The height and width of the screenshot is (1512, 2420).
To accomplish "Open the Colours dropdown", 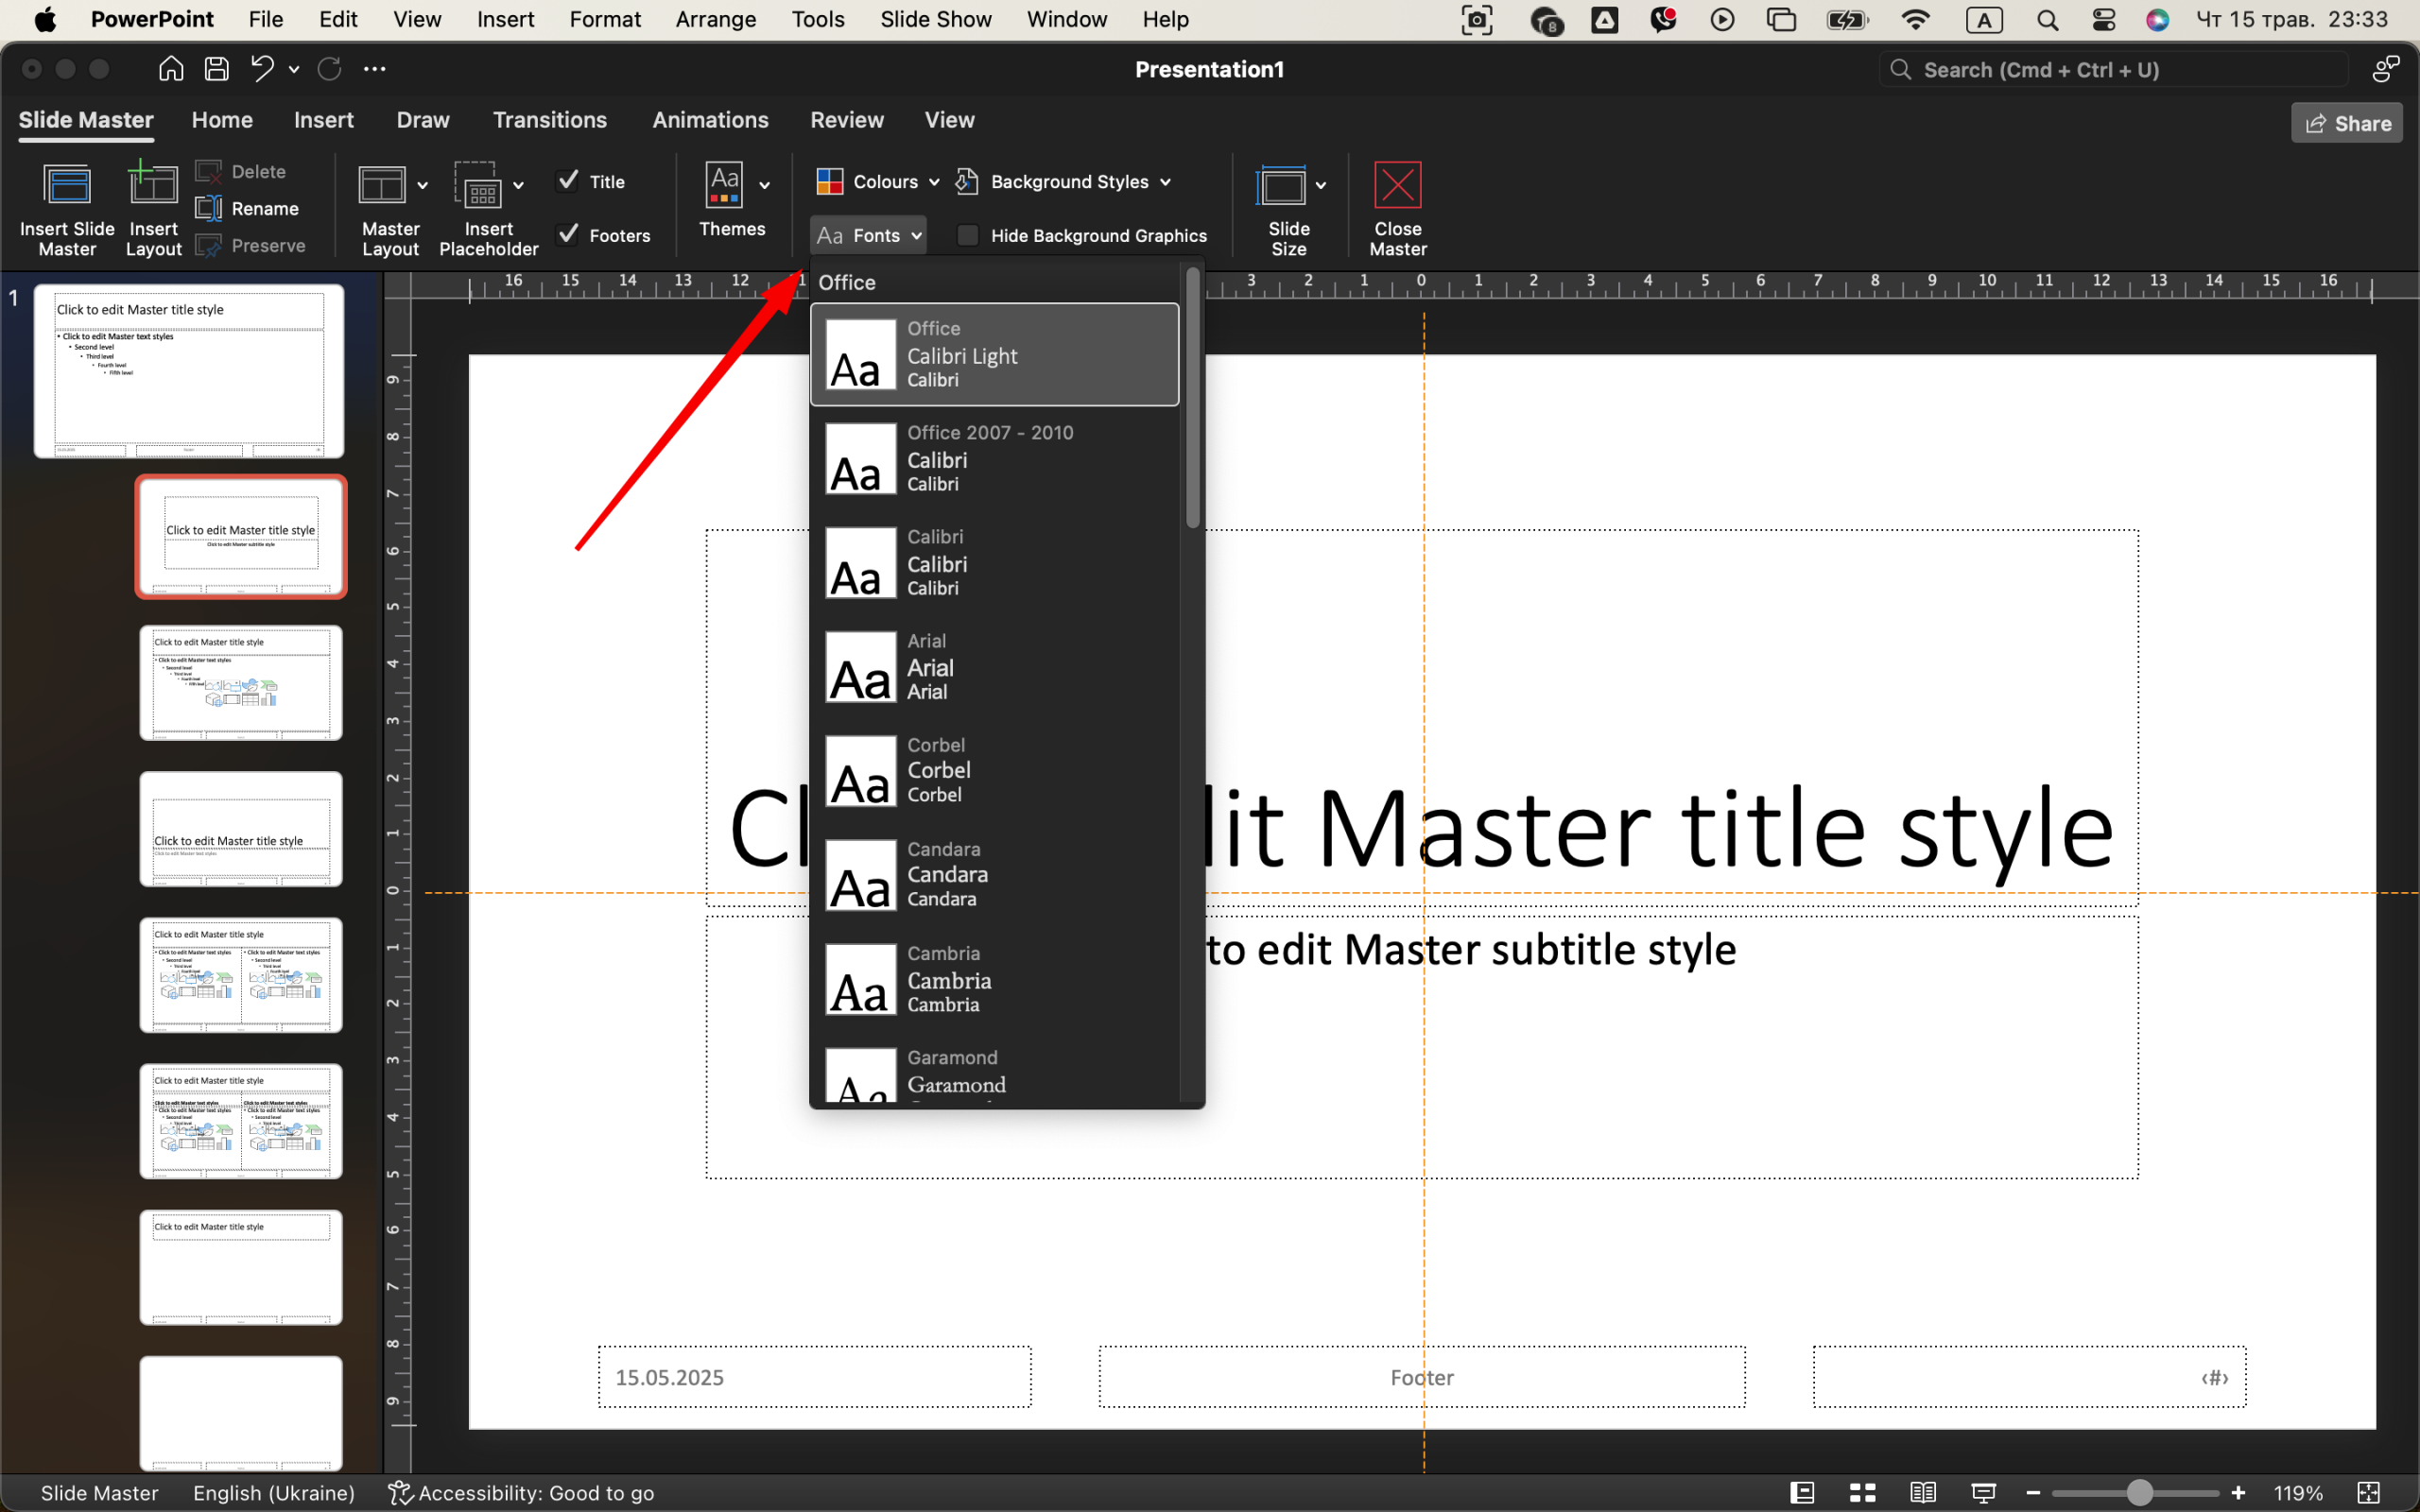I will click(878, 181).
